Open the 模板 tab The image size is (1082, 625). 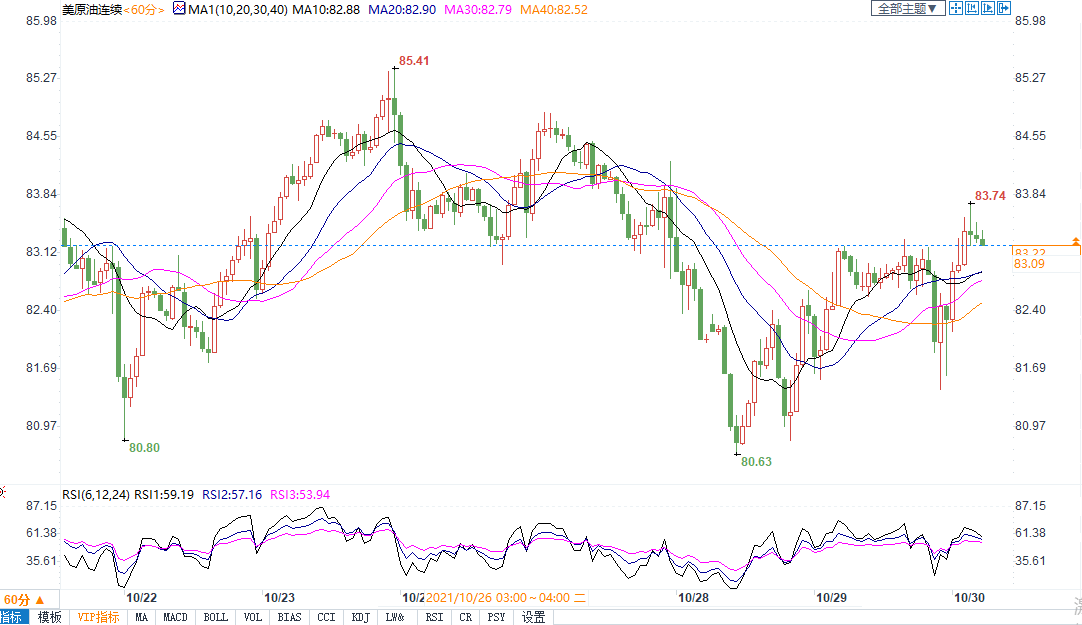49,617
